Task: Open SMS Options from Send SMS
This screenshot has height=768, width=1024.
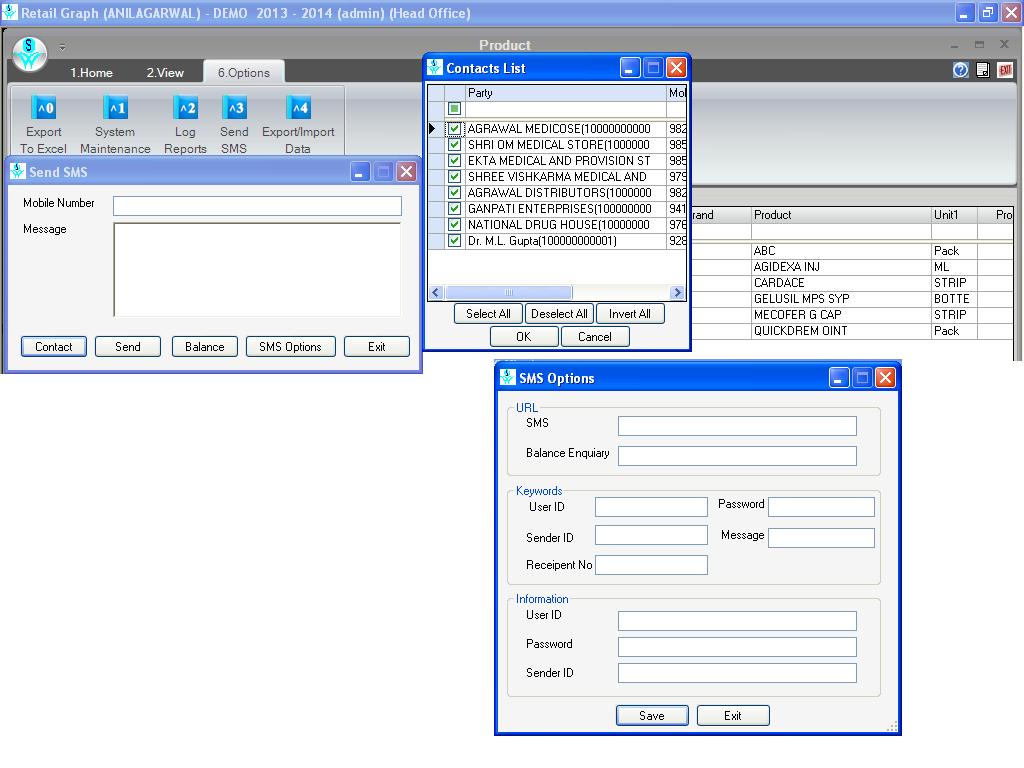Action: click(291, 347)
